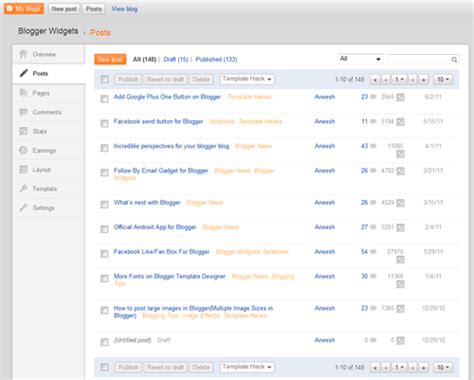Check the Untitled post draft checkbox
474x380 pixels.
pyautogui.click(x=104, y=342)
